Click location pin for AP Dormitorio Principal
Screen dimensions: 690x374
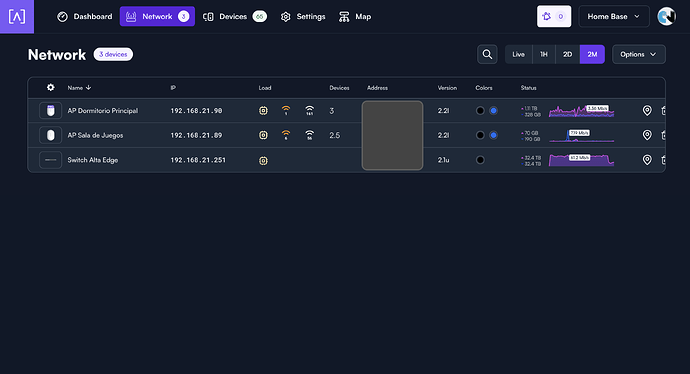647,110
